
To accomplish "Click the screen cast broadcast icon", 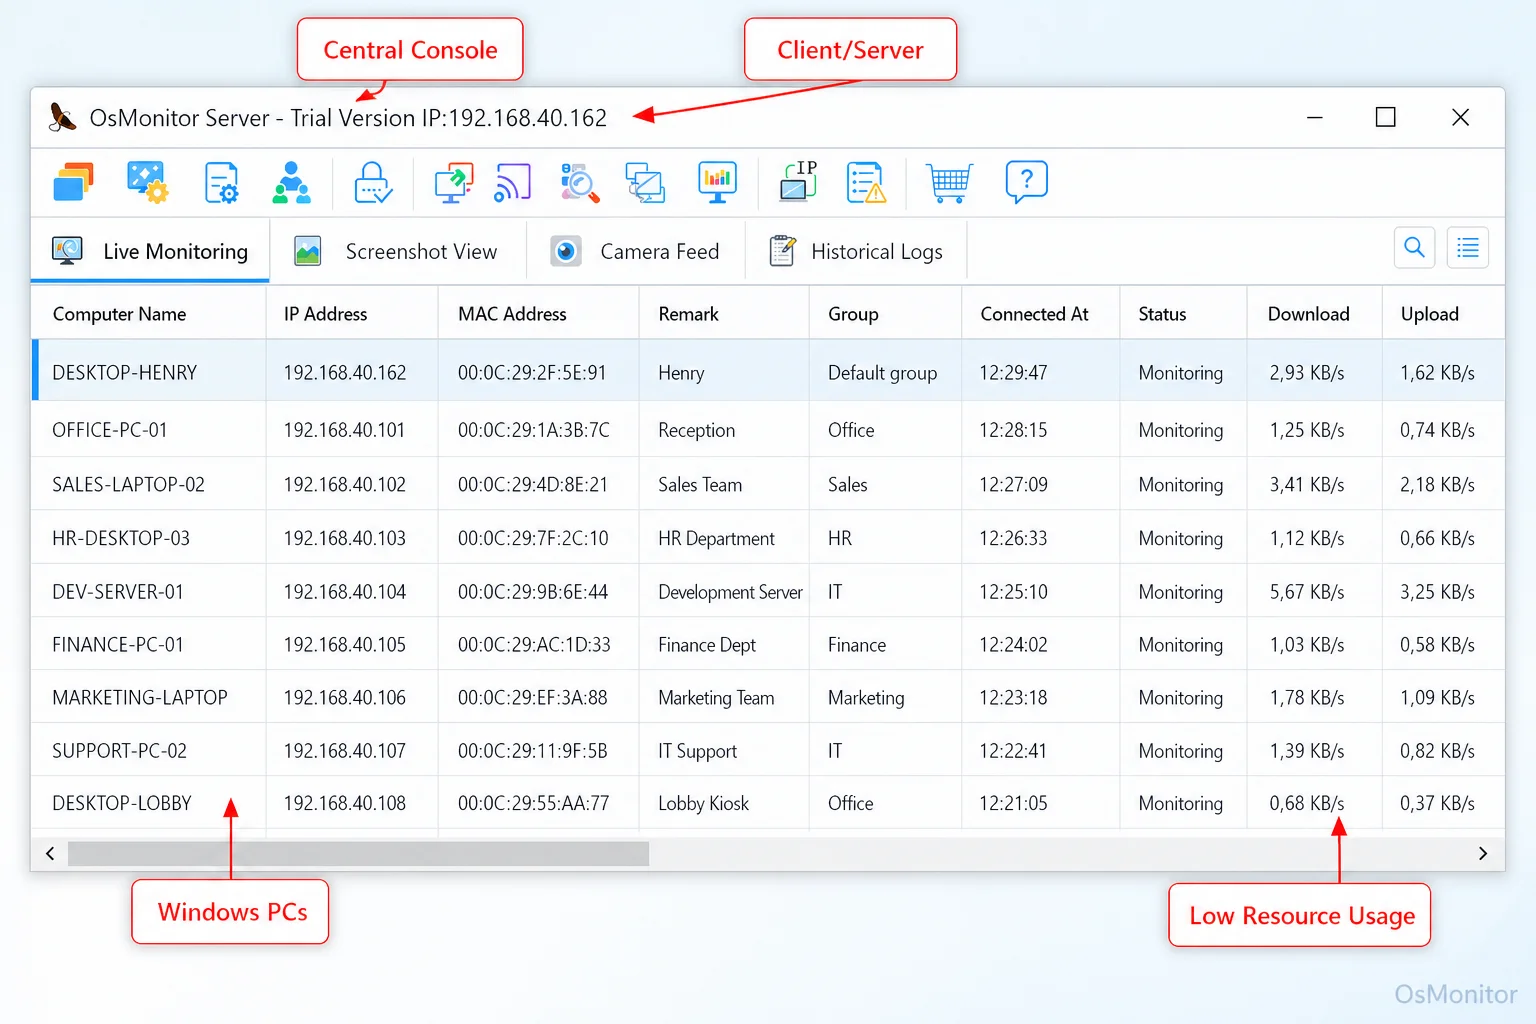I will tap(513, 182).
